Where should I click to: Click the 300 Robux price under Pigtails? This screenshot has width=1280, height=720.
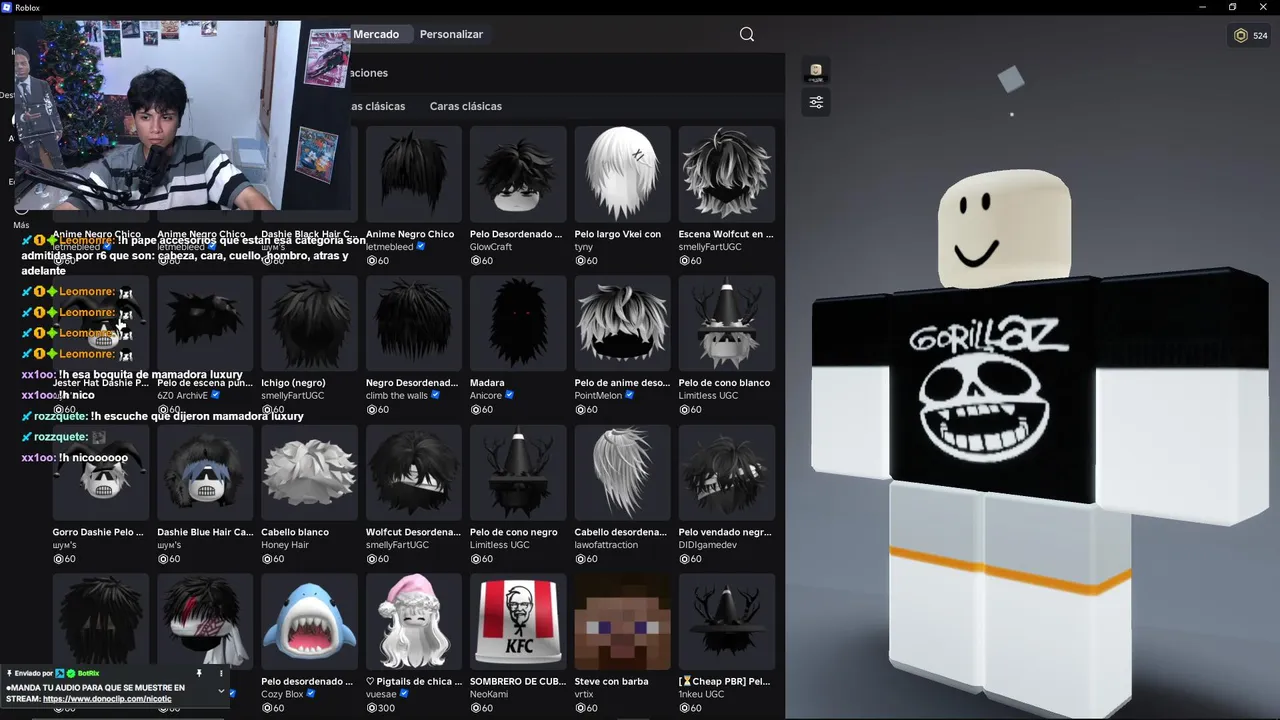(x=380, y=708)
